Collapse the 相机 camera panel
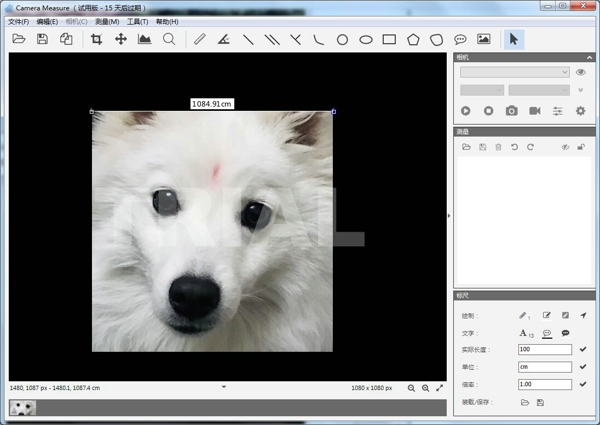This screenshot has height=425, width=600. coord(589,58)
